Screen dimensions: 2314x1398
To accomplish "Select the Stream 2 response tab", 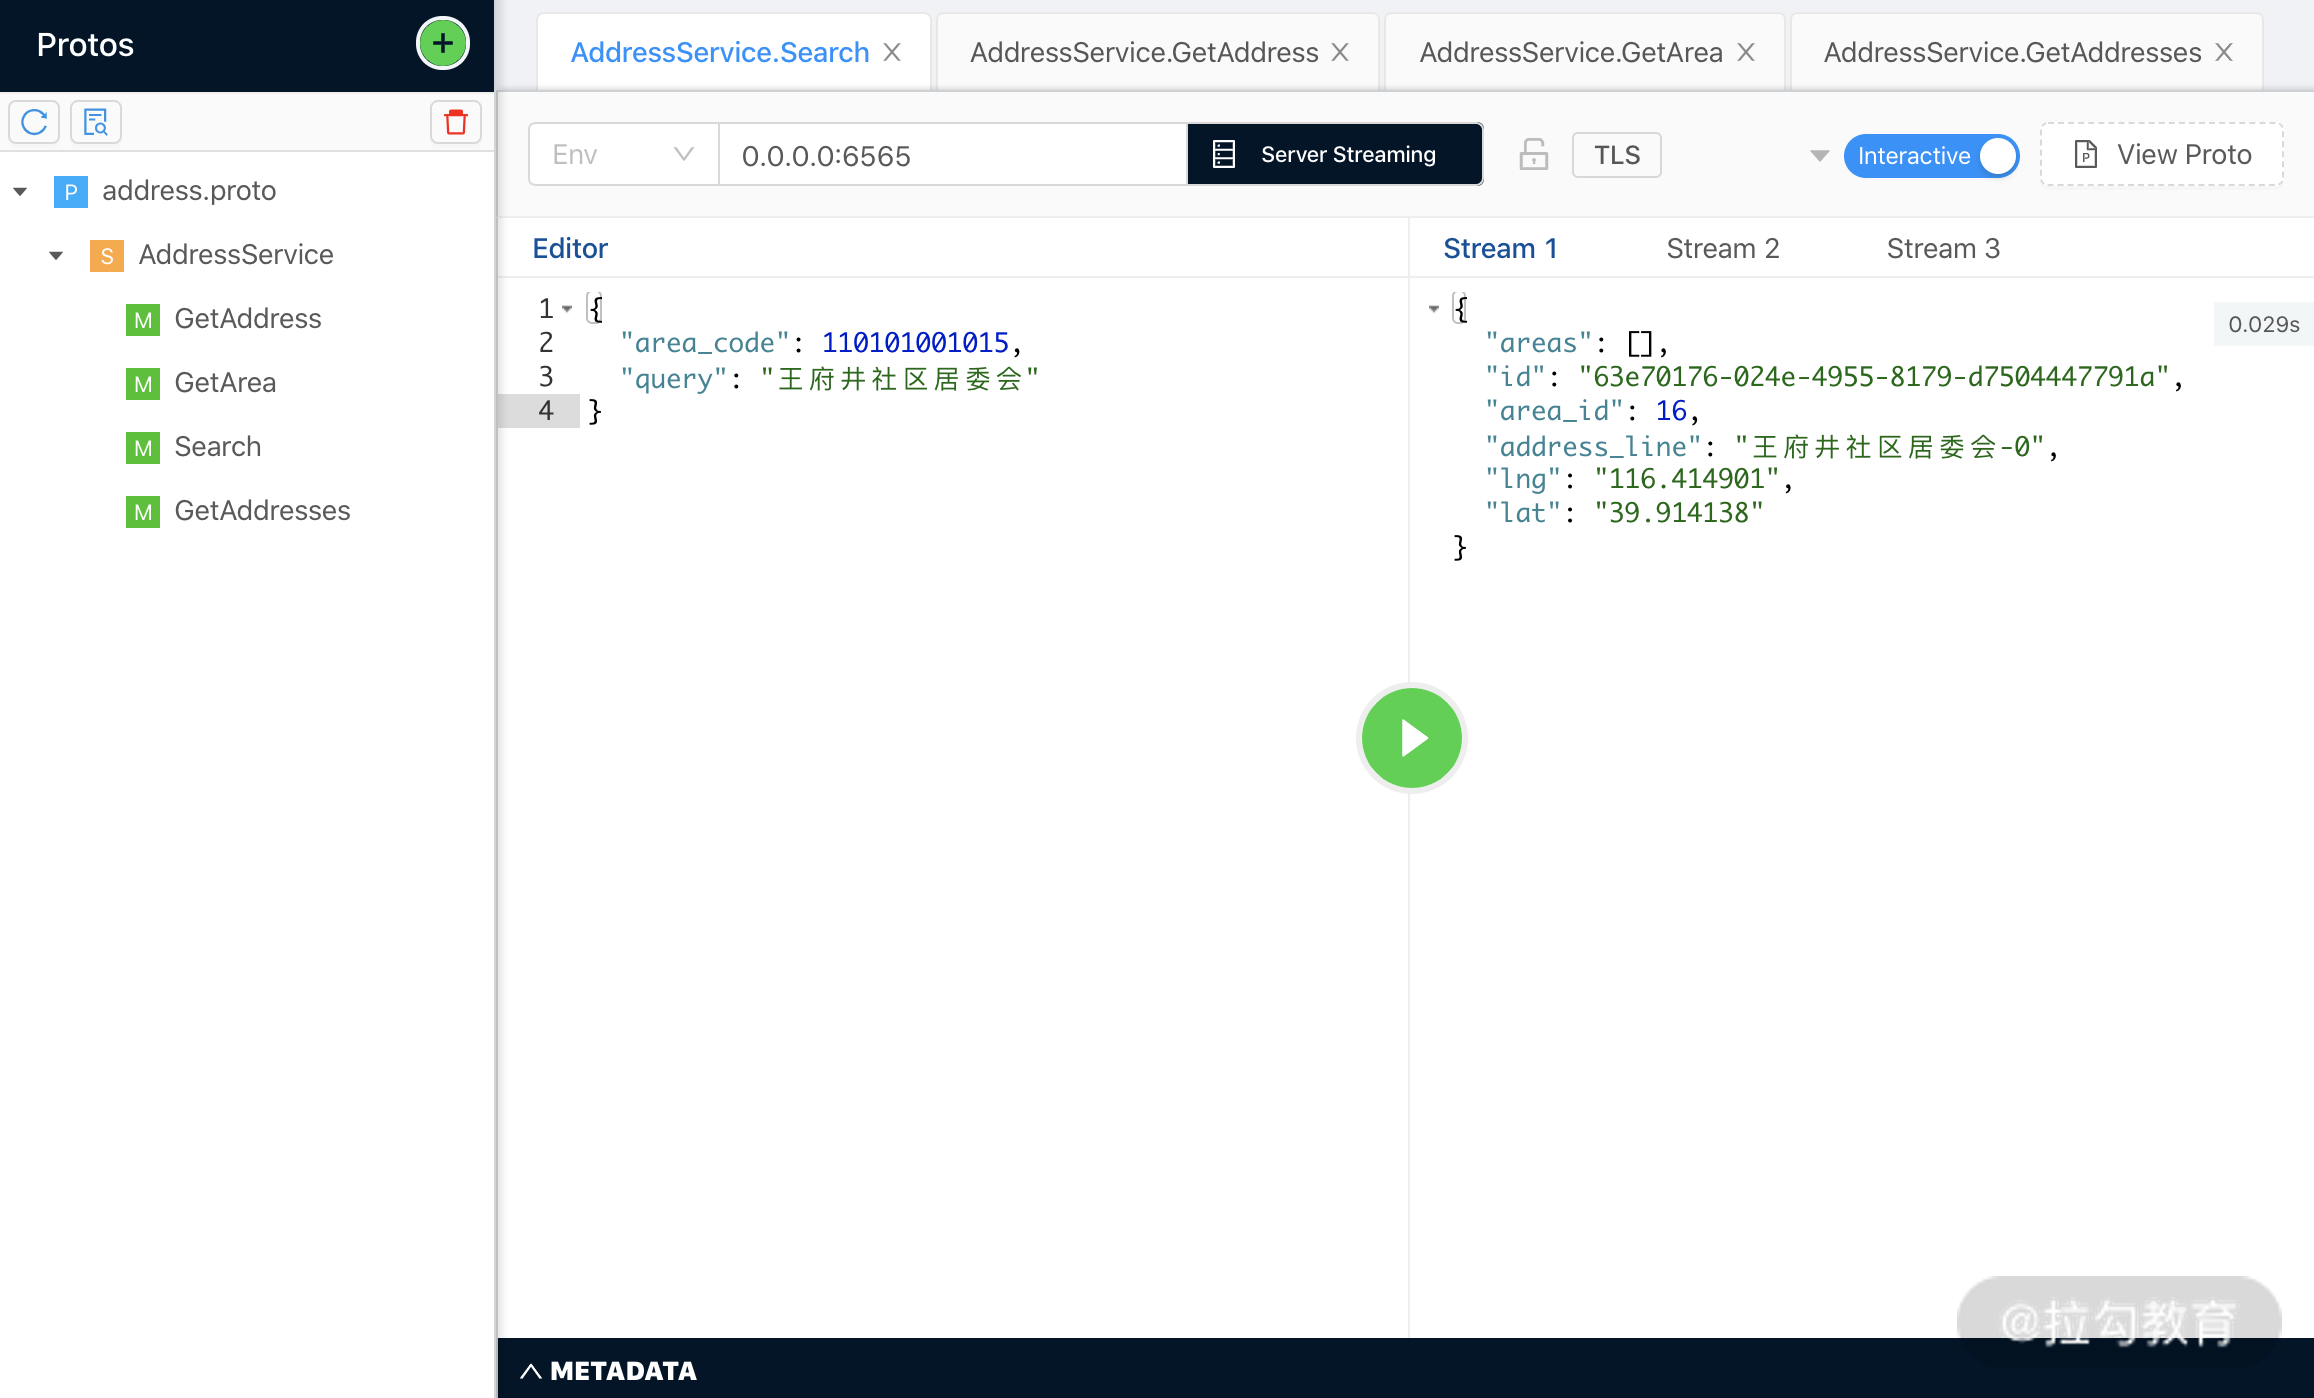I will tap(1723, 249).
